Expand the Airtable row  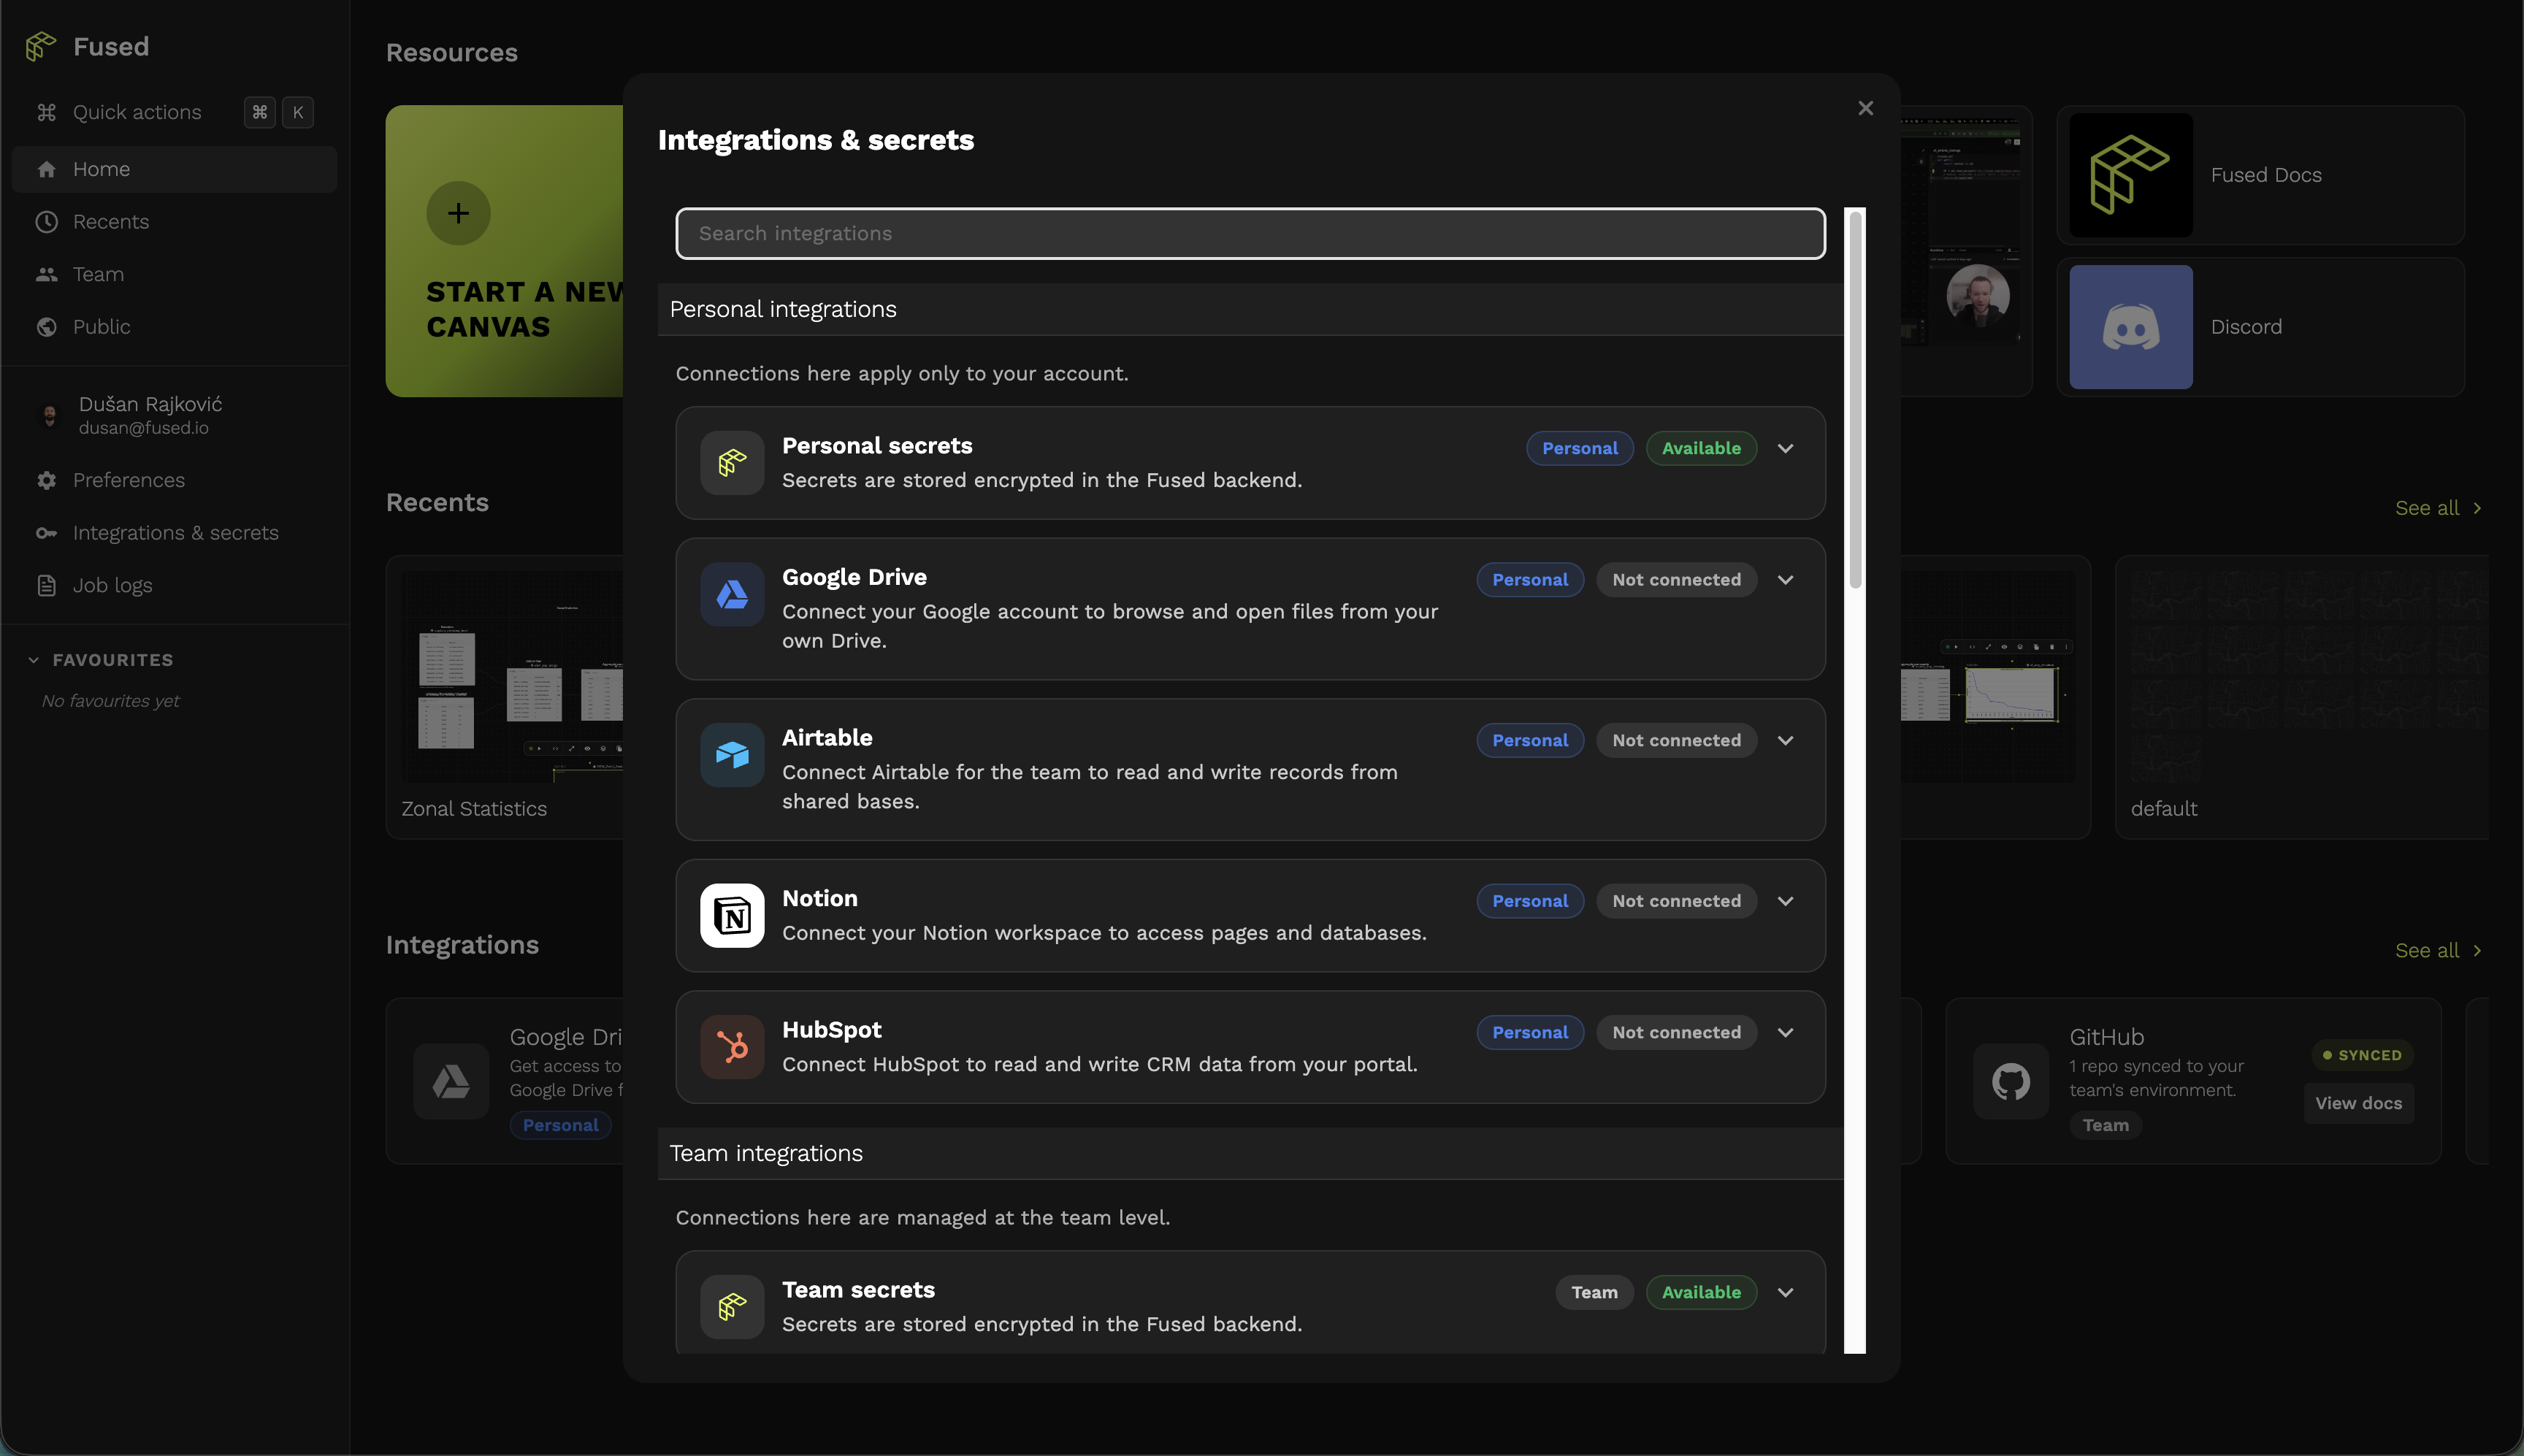[x=1785, y=740]
